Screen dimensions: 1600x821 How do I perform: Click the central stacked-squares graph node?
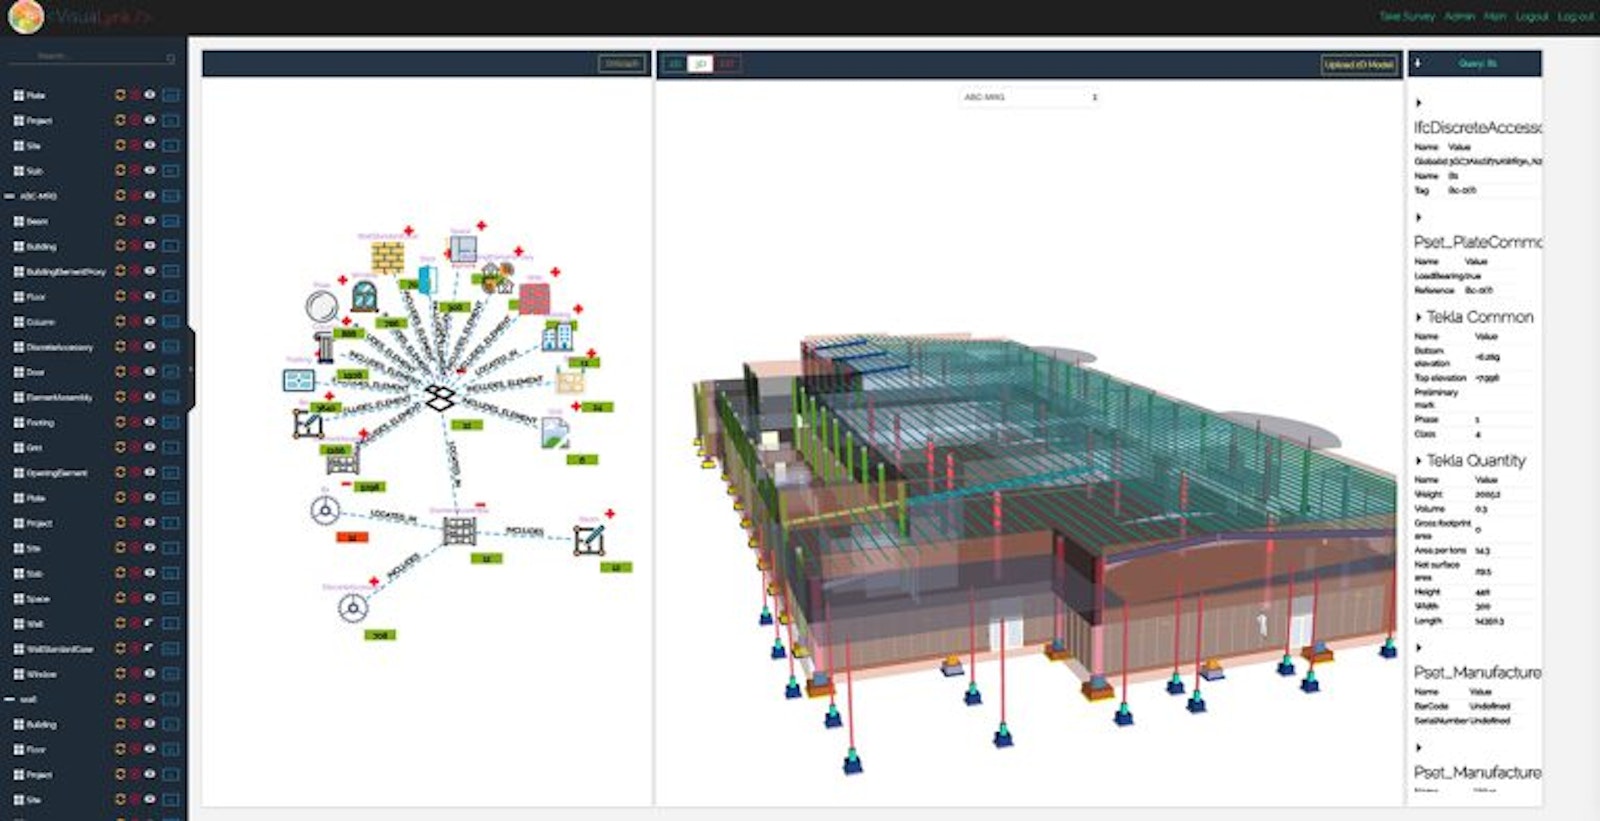tap(439, 396)
